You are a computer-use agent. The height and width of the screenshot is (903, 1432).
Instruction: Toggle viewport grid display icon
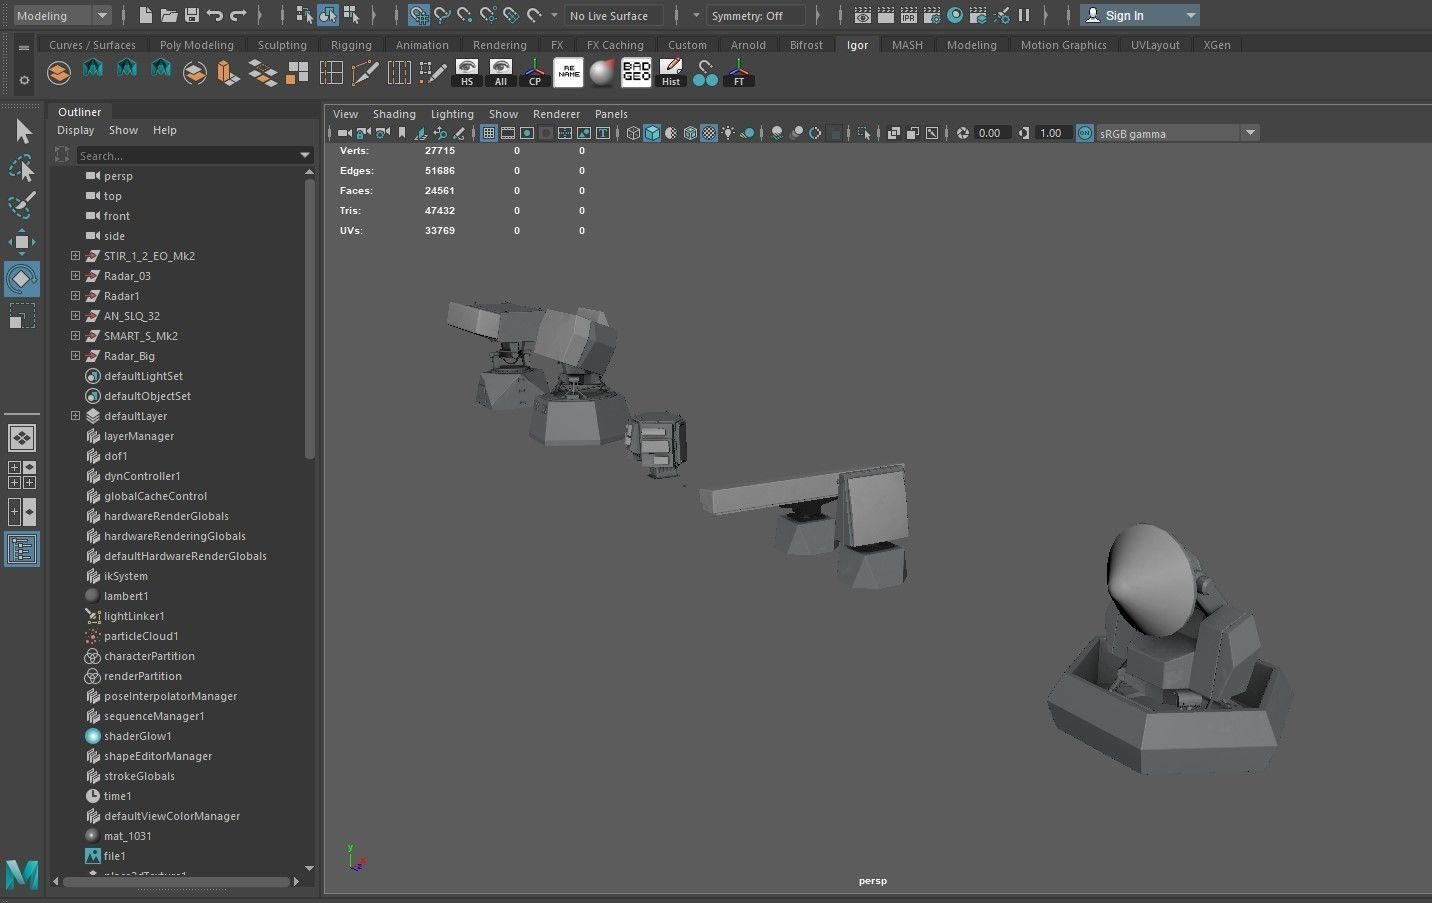pos(489,133)
